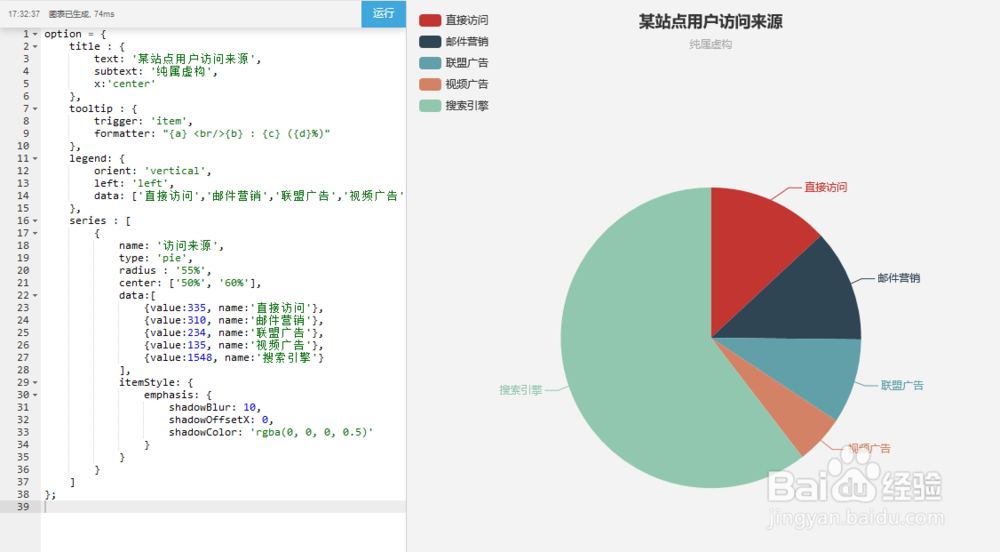The height and width of the screenshot is (552, 1000).
Task: Click the chart title 某站点用户访问来源
Action: (710, 22)
